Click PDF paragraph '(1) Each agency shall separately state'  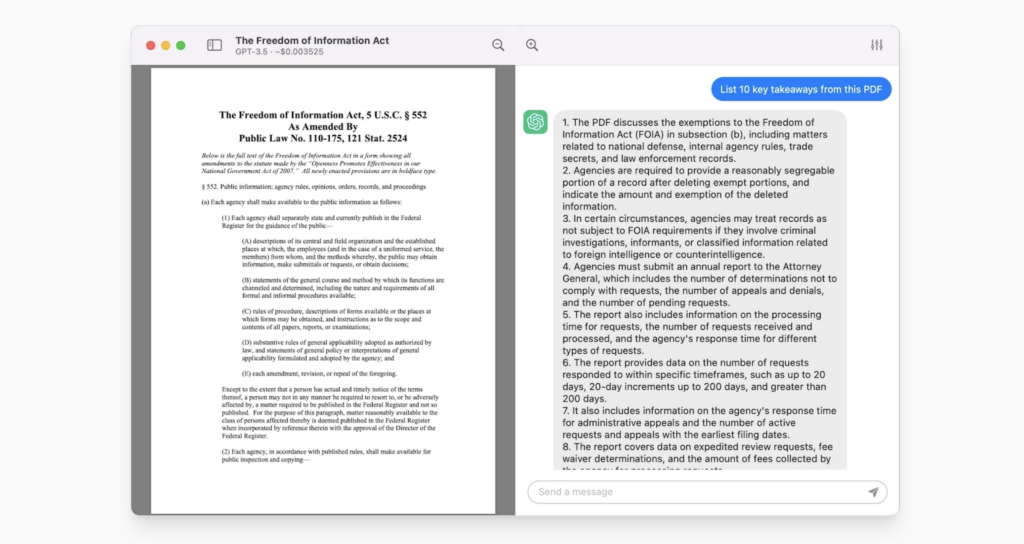[x=321, y=222]
